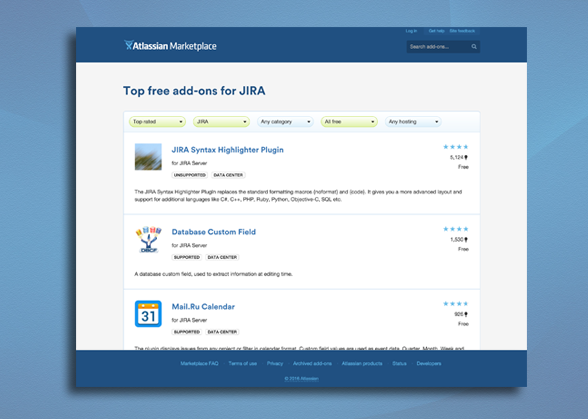
Task: Open the Top rated sort dropdown
Action: 158,122
